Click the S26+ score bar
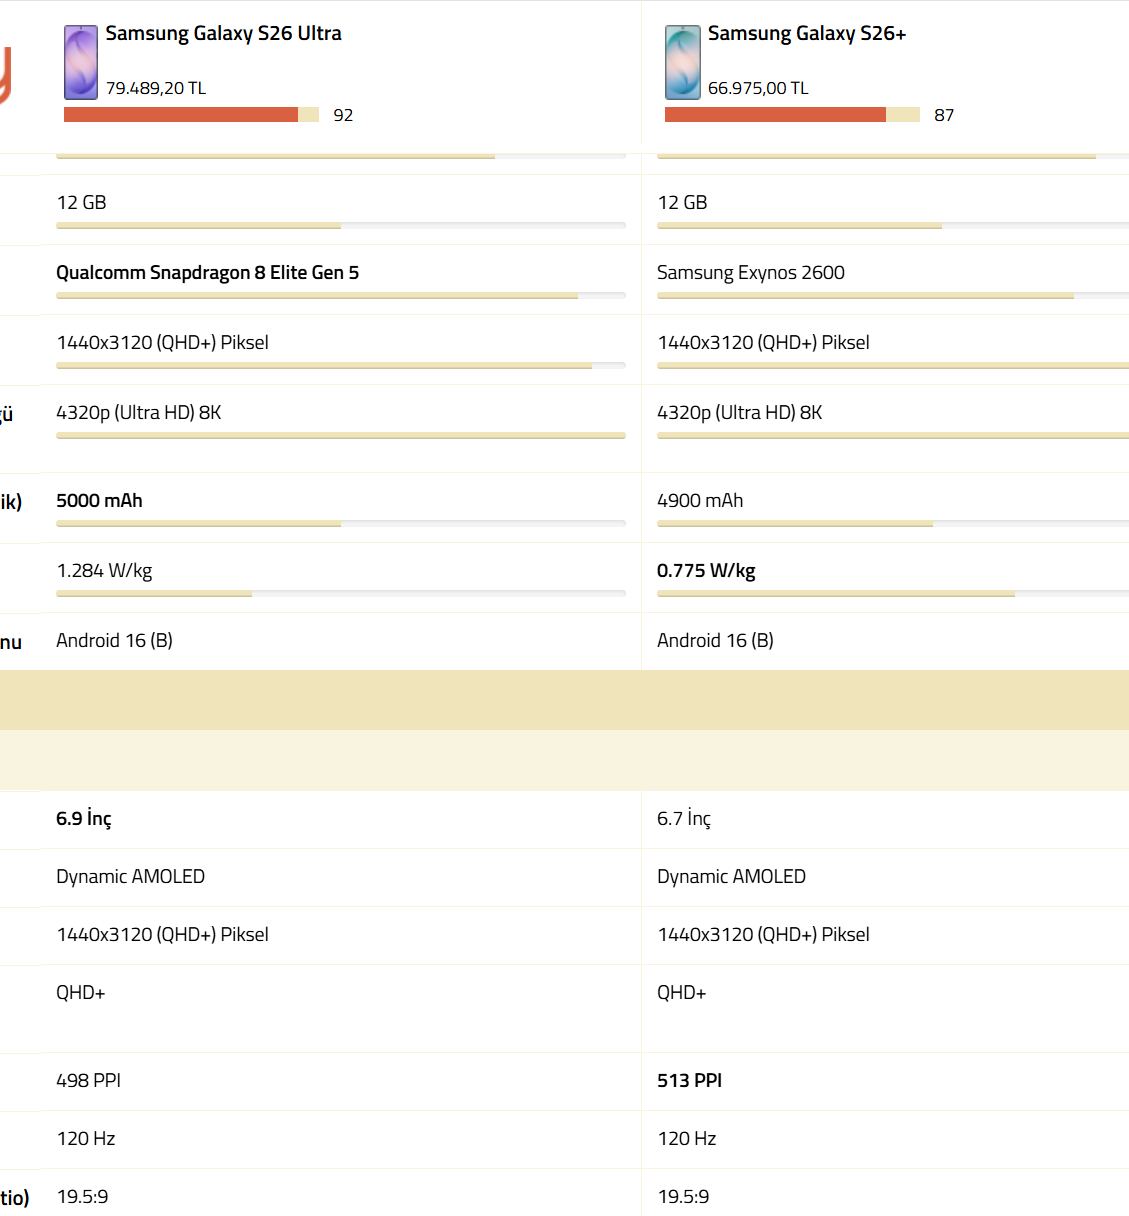The image size is (1129, 1216). pos(792,115)
